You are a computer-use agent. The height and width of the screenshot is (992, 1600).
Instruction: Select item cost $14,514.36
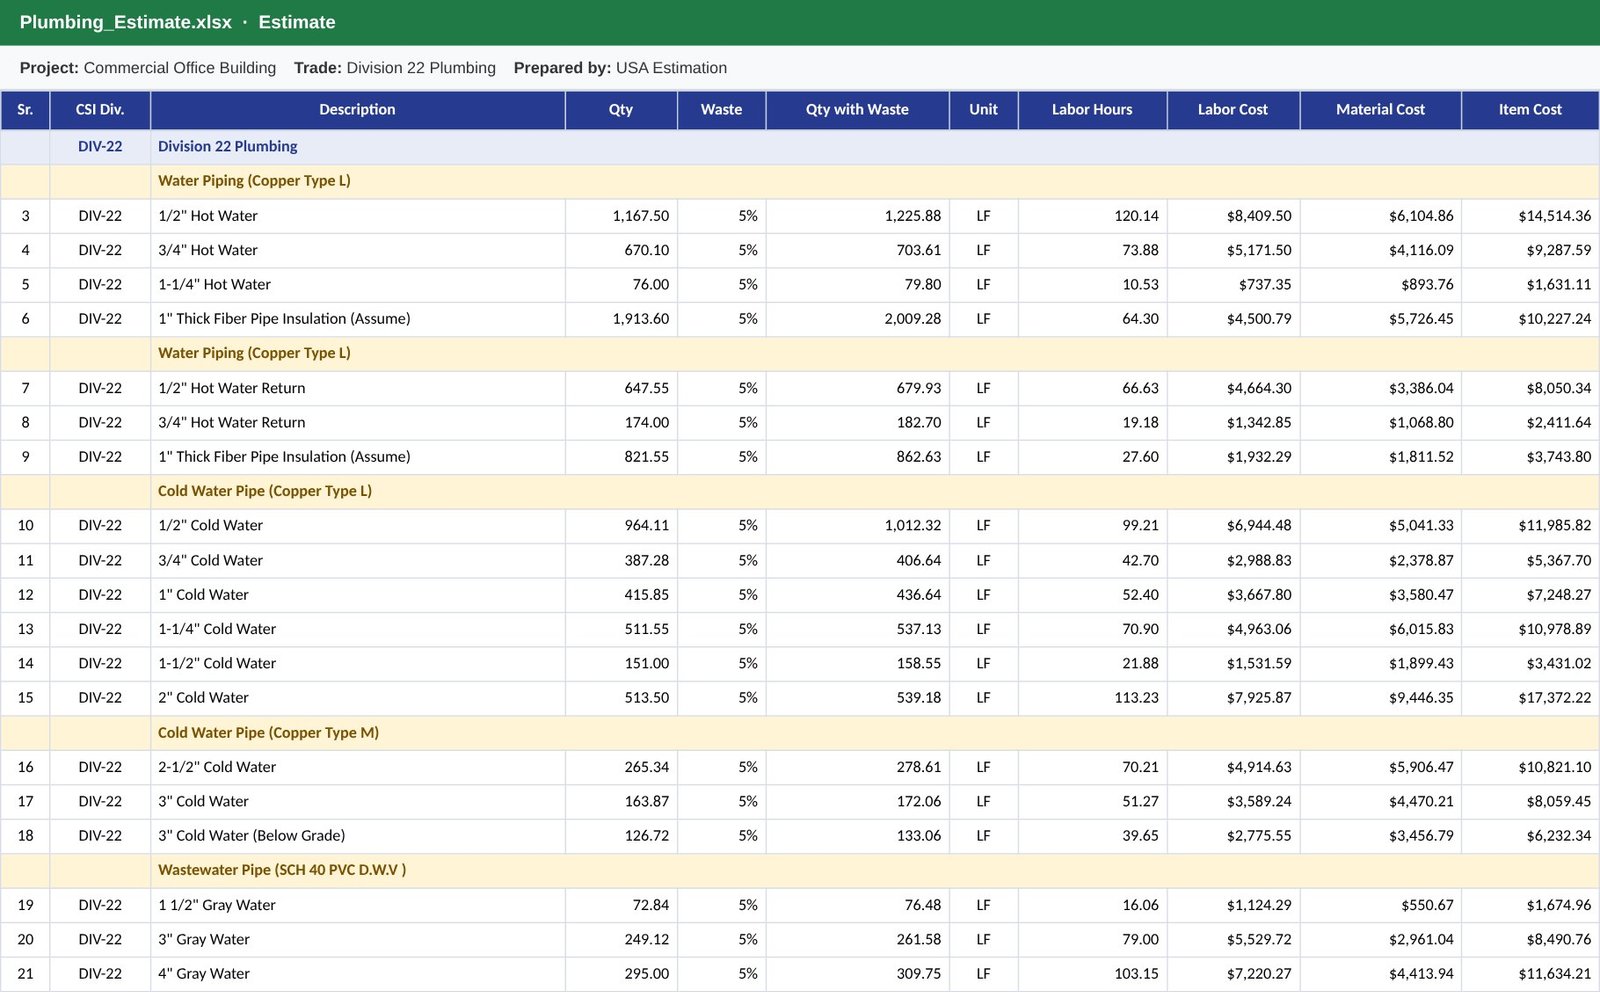[1530, 216]
